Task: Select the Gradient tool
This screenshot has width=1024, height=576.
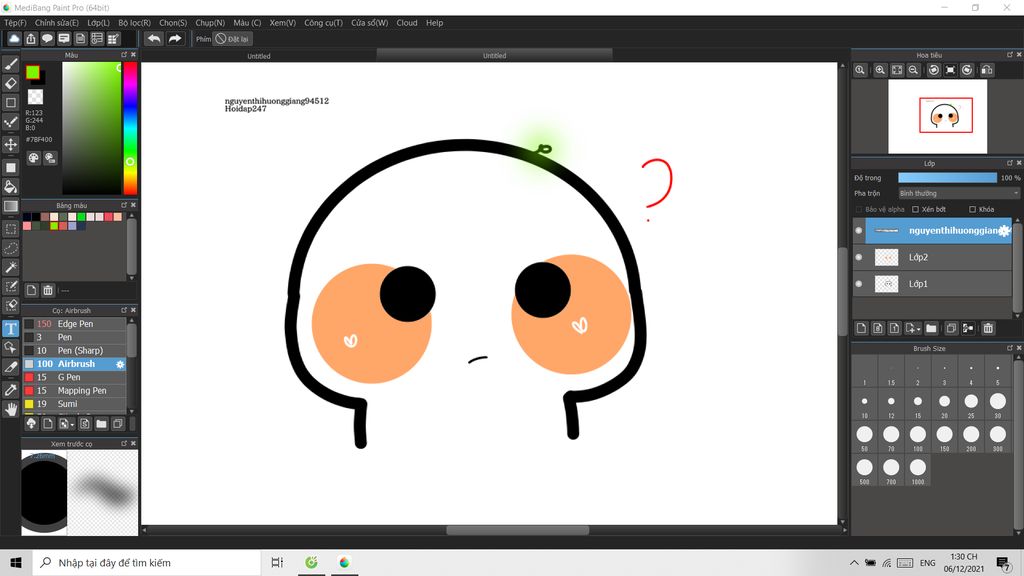Action: tap(10, 206)
